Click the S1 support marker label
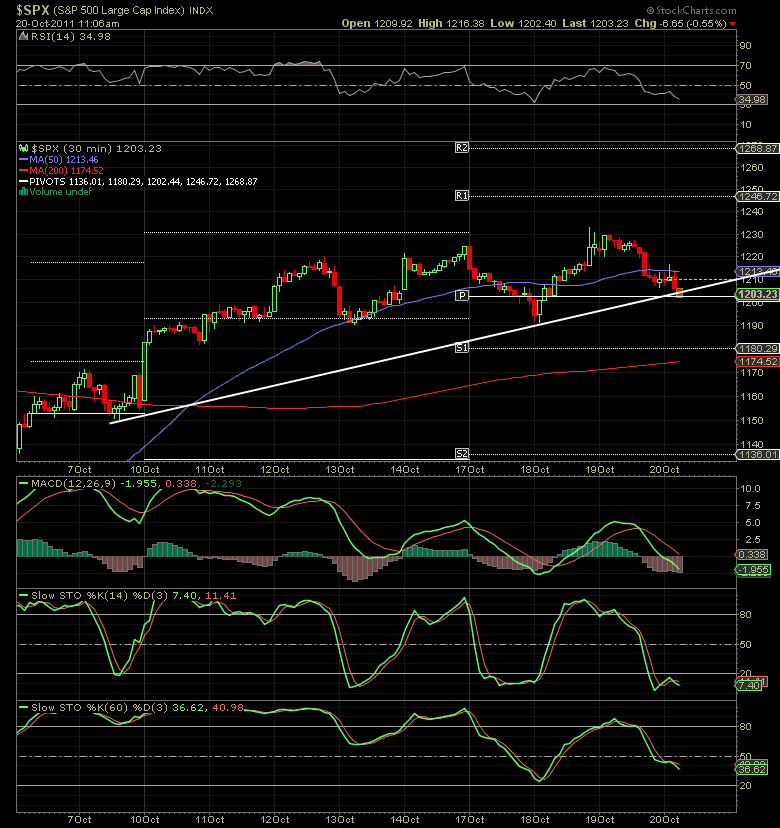 click(462, 347)
